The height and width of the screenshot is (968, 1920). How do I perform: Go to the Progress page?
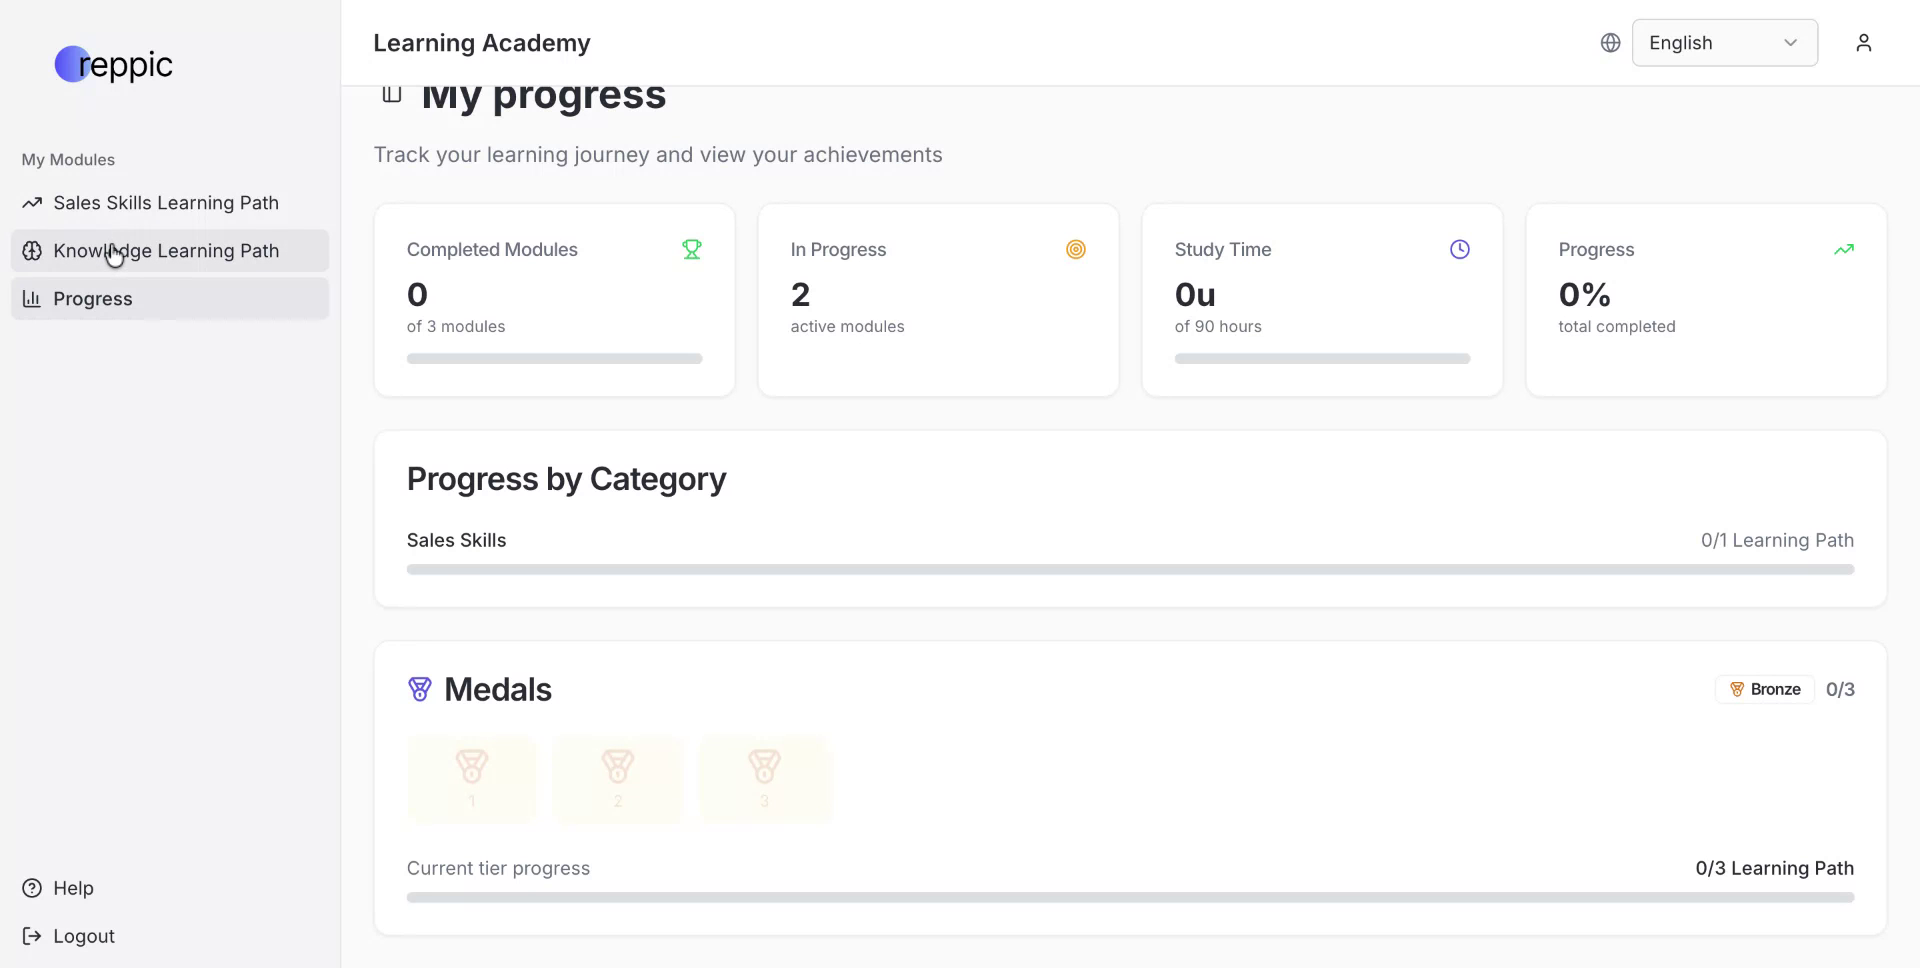(x=93, y=299)
